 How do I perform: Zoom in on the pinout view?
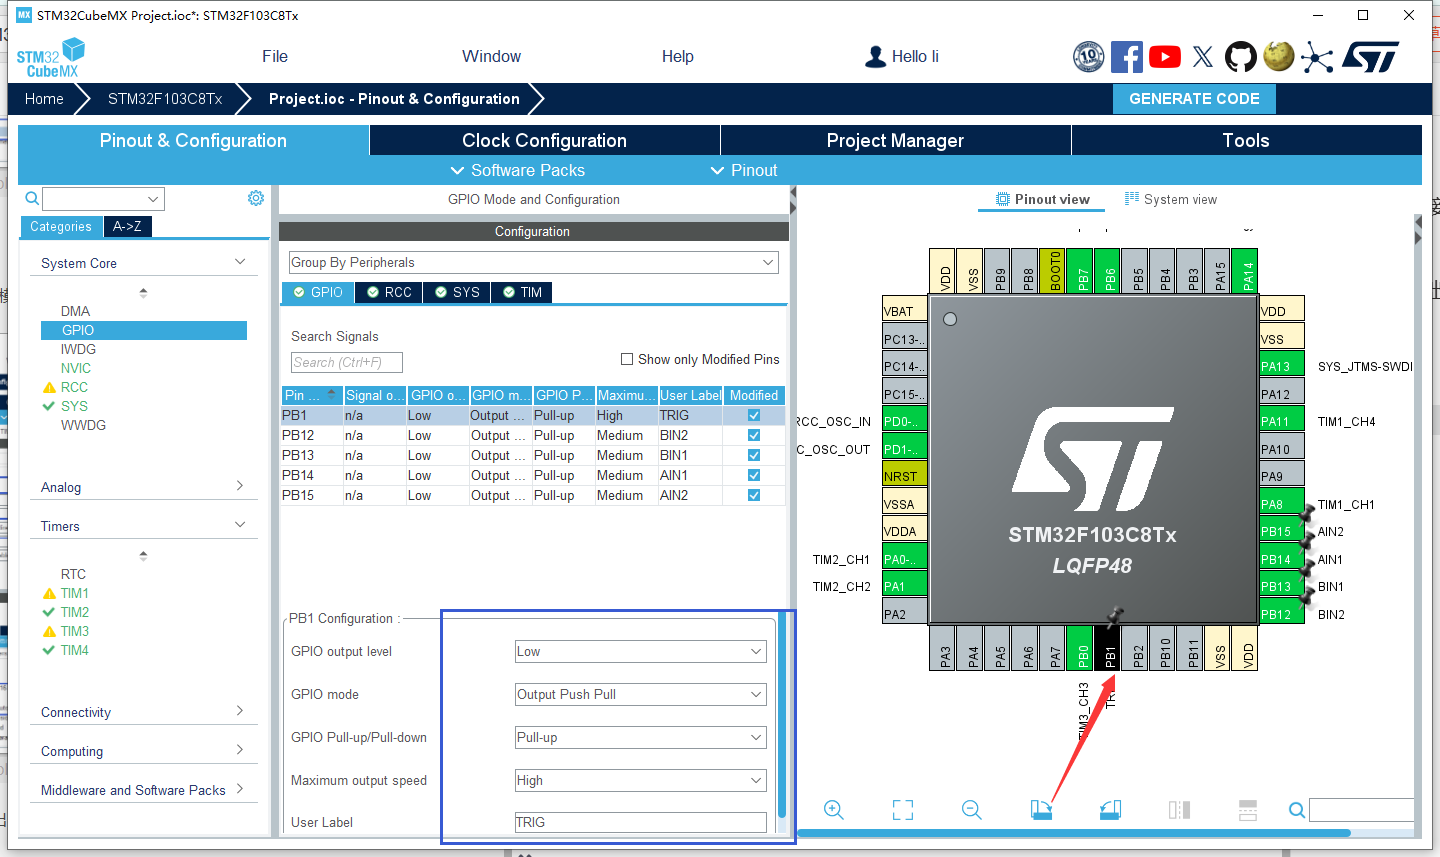point(834,810)
